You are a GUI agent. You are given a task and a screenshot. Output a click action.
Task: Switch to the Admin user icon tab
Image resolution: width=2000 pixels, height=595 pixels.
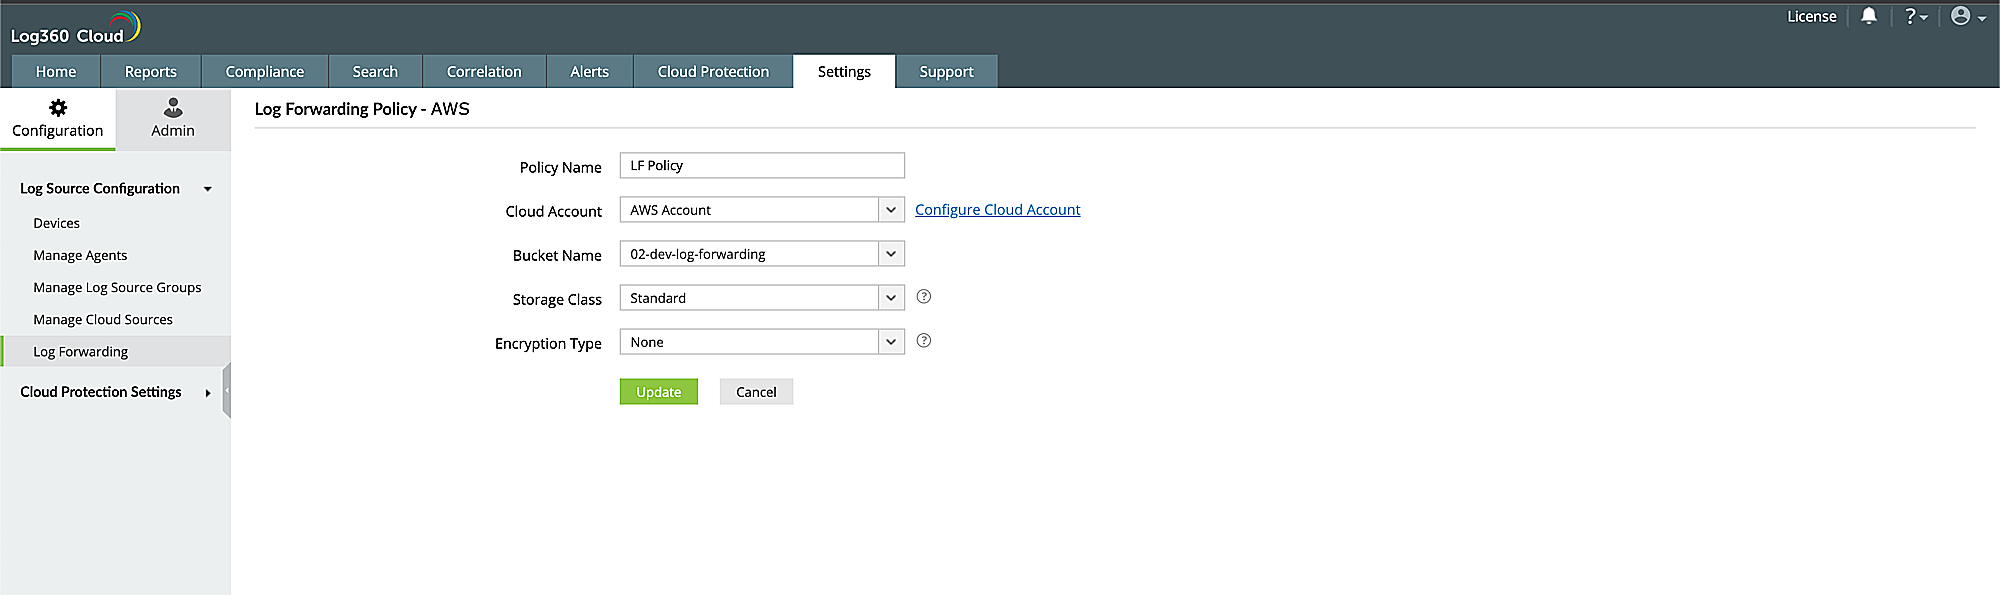pyautogui.click(x=173, y=119)
